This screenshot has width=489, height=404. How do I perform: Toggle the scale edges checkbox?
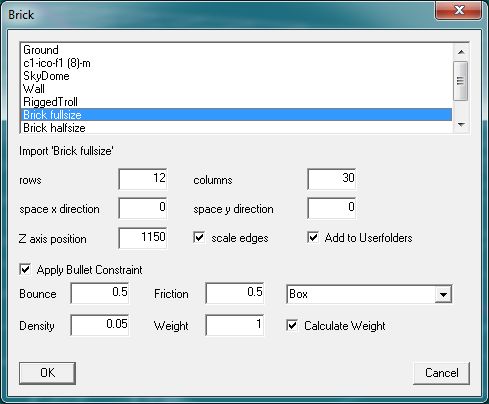(199, 238)
